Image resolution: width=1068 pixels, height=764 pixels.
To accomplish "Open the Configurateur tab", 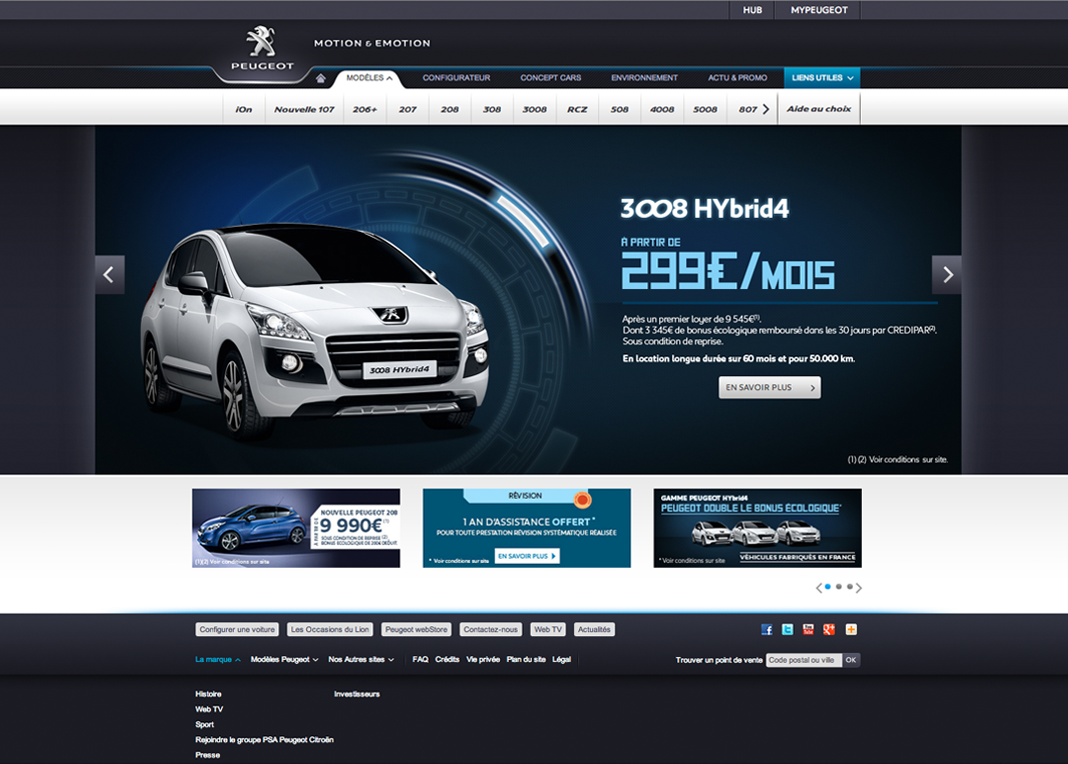I will (456, 78).
